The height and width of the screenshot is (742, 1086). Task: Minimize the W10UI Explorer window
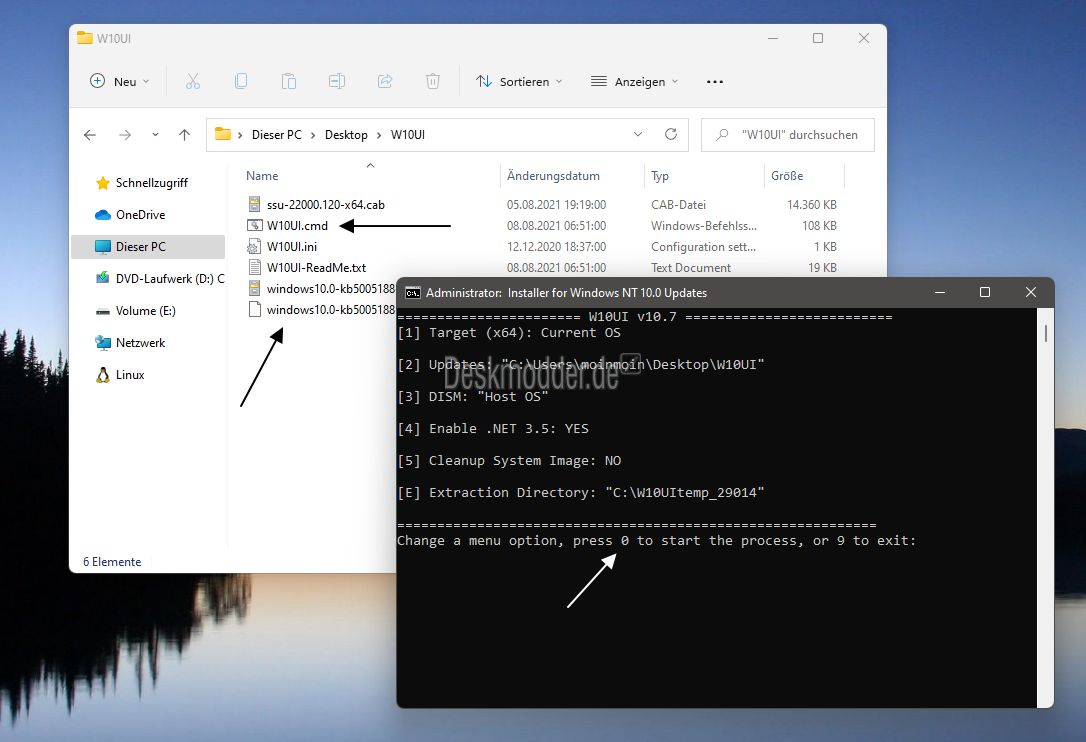click(773, 38)
